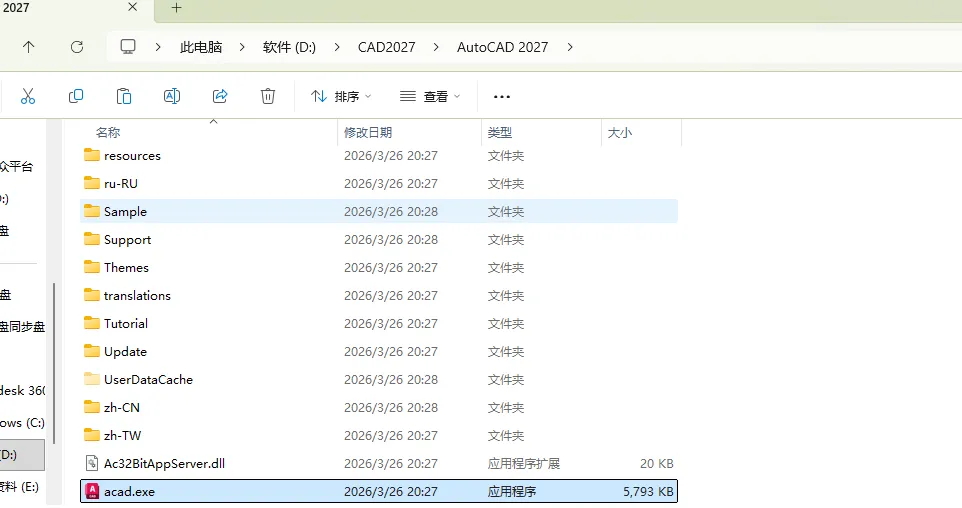962x508 pixels.
Task: Expand the chevron after 此电脑 breadcrumb
Action: click(x=242, y=47)
